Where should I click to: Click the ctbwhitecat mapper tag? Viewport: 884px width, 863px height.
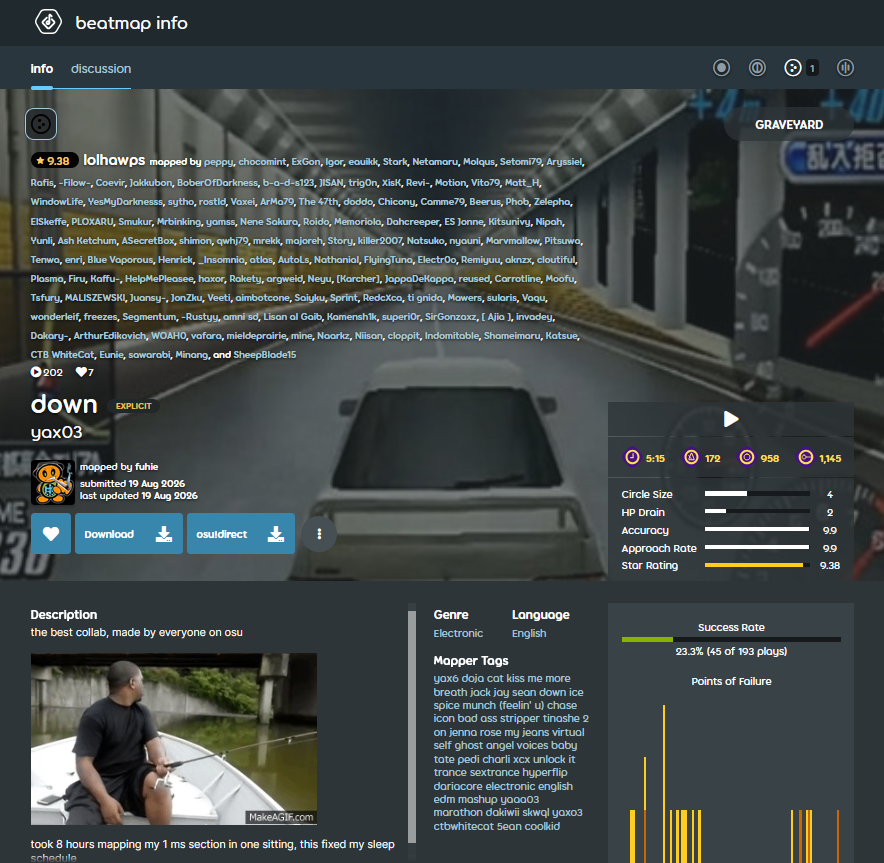(x=462, y=826)
